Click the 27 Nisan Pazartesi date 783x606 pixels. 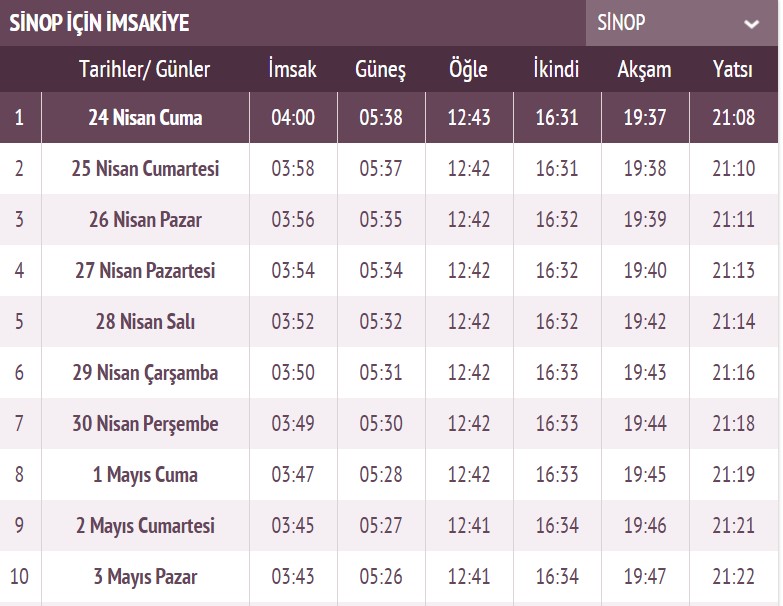pyautogui.click(x=145, y=270)
